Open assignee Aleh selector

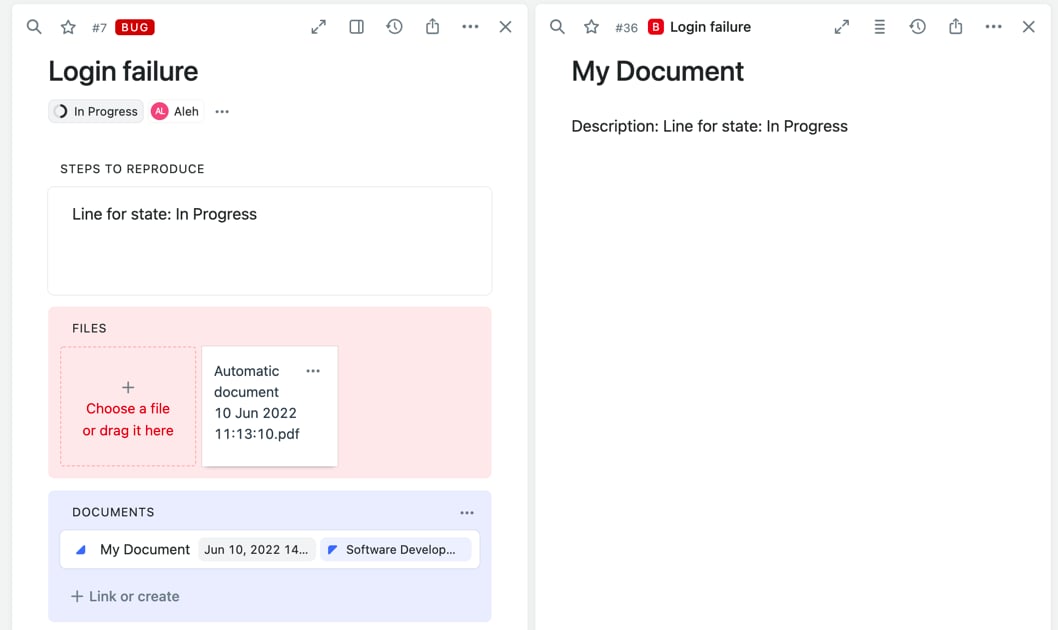click(x=175, y=111)
